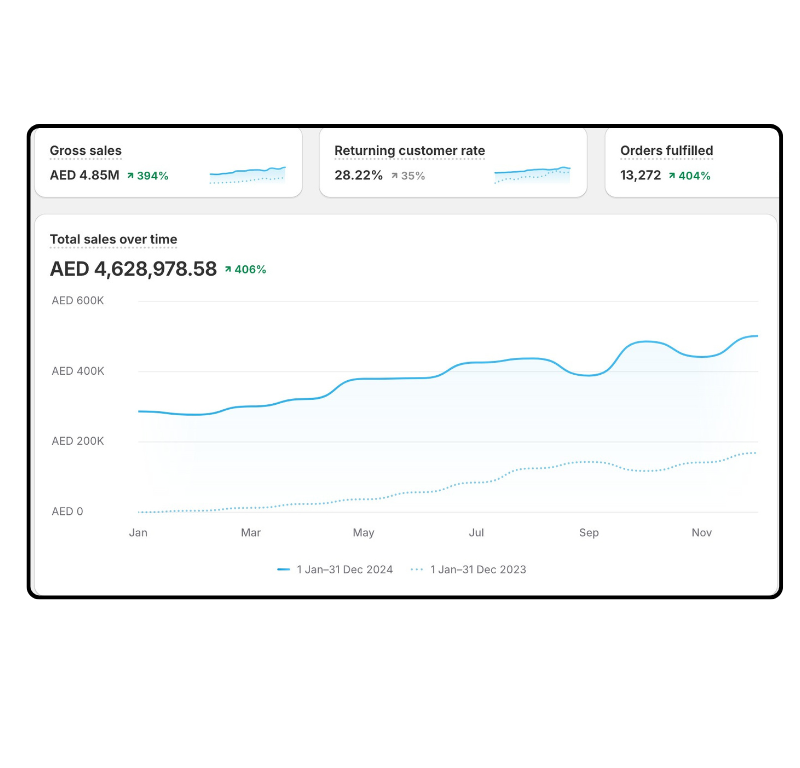This screenshot has width=800, height=768.
Task: Click the green arrow beside 406%
Action: pyautogui.click(x=228, y=269)
